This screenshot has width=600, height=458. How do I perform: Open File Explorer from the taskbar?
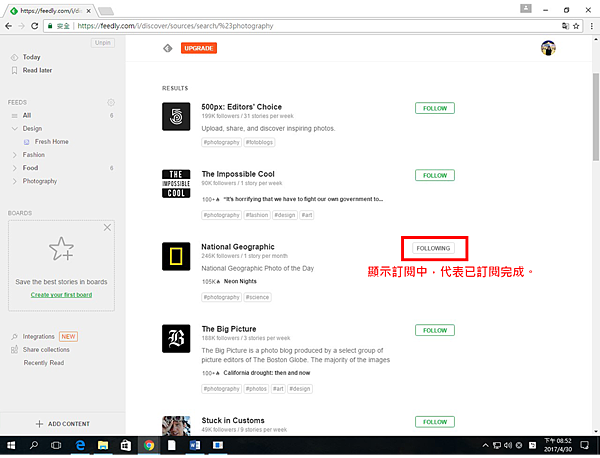pos(103,445)
